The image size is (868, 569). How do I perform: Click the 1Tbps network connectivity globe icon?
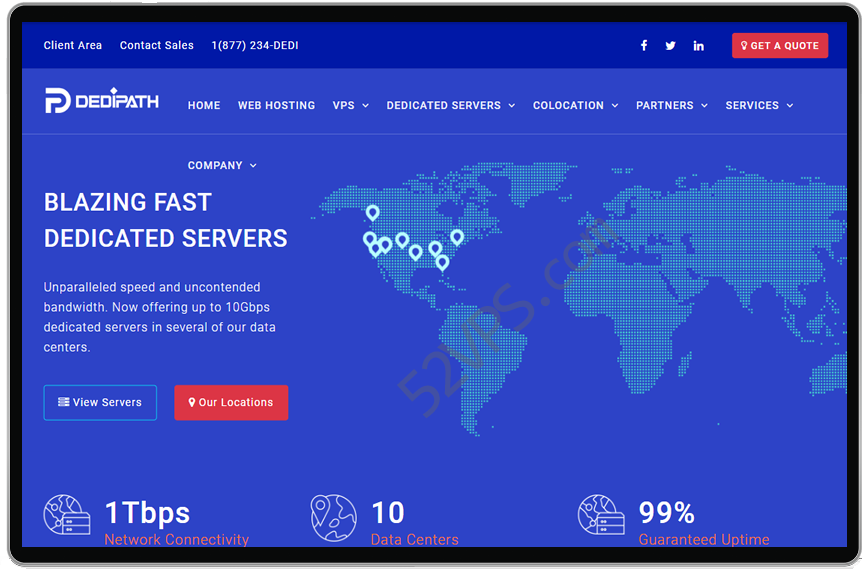[x=67, y=515]
